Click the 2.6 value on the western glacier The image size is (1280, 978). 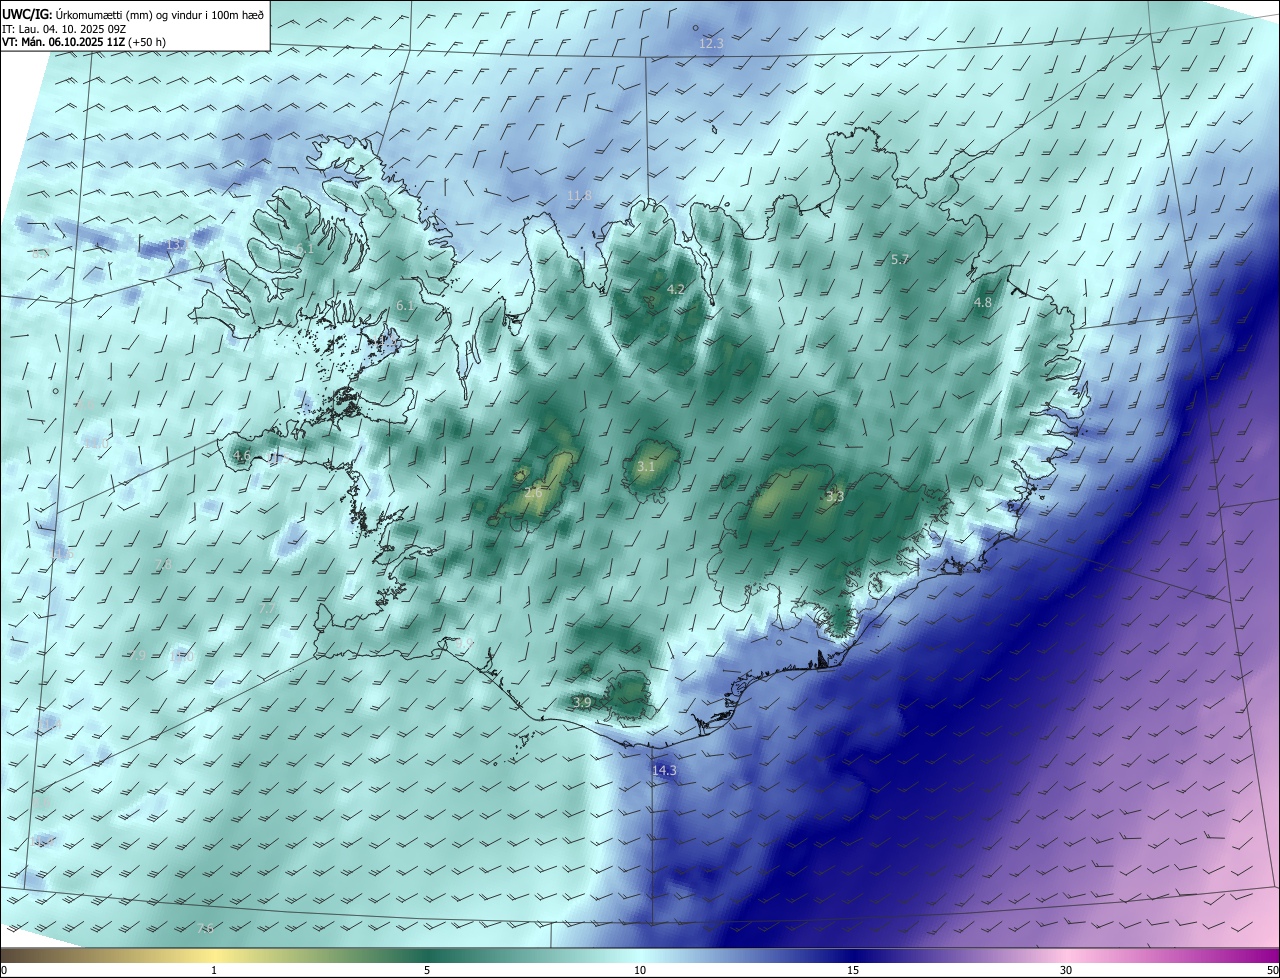pyautogui.click(x=533, y=492)
